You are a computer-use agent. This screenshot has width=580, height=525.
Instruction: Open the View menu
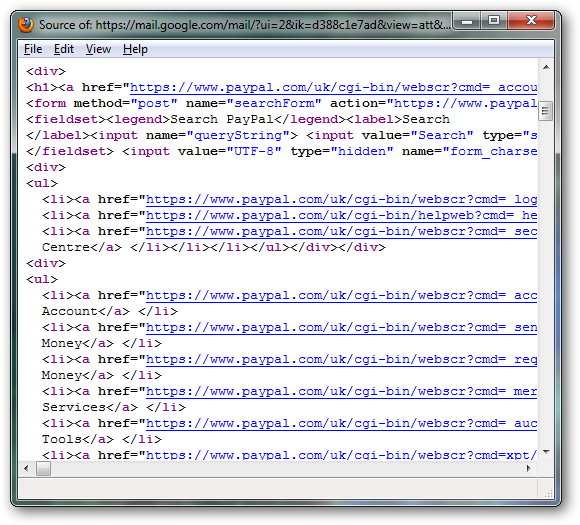tap(98, 49)
